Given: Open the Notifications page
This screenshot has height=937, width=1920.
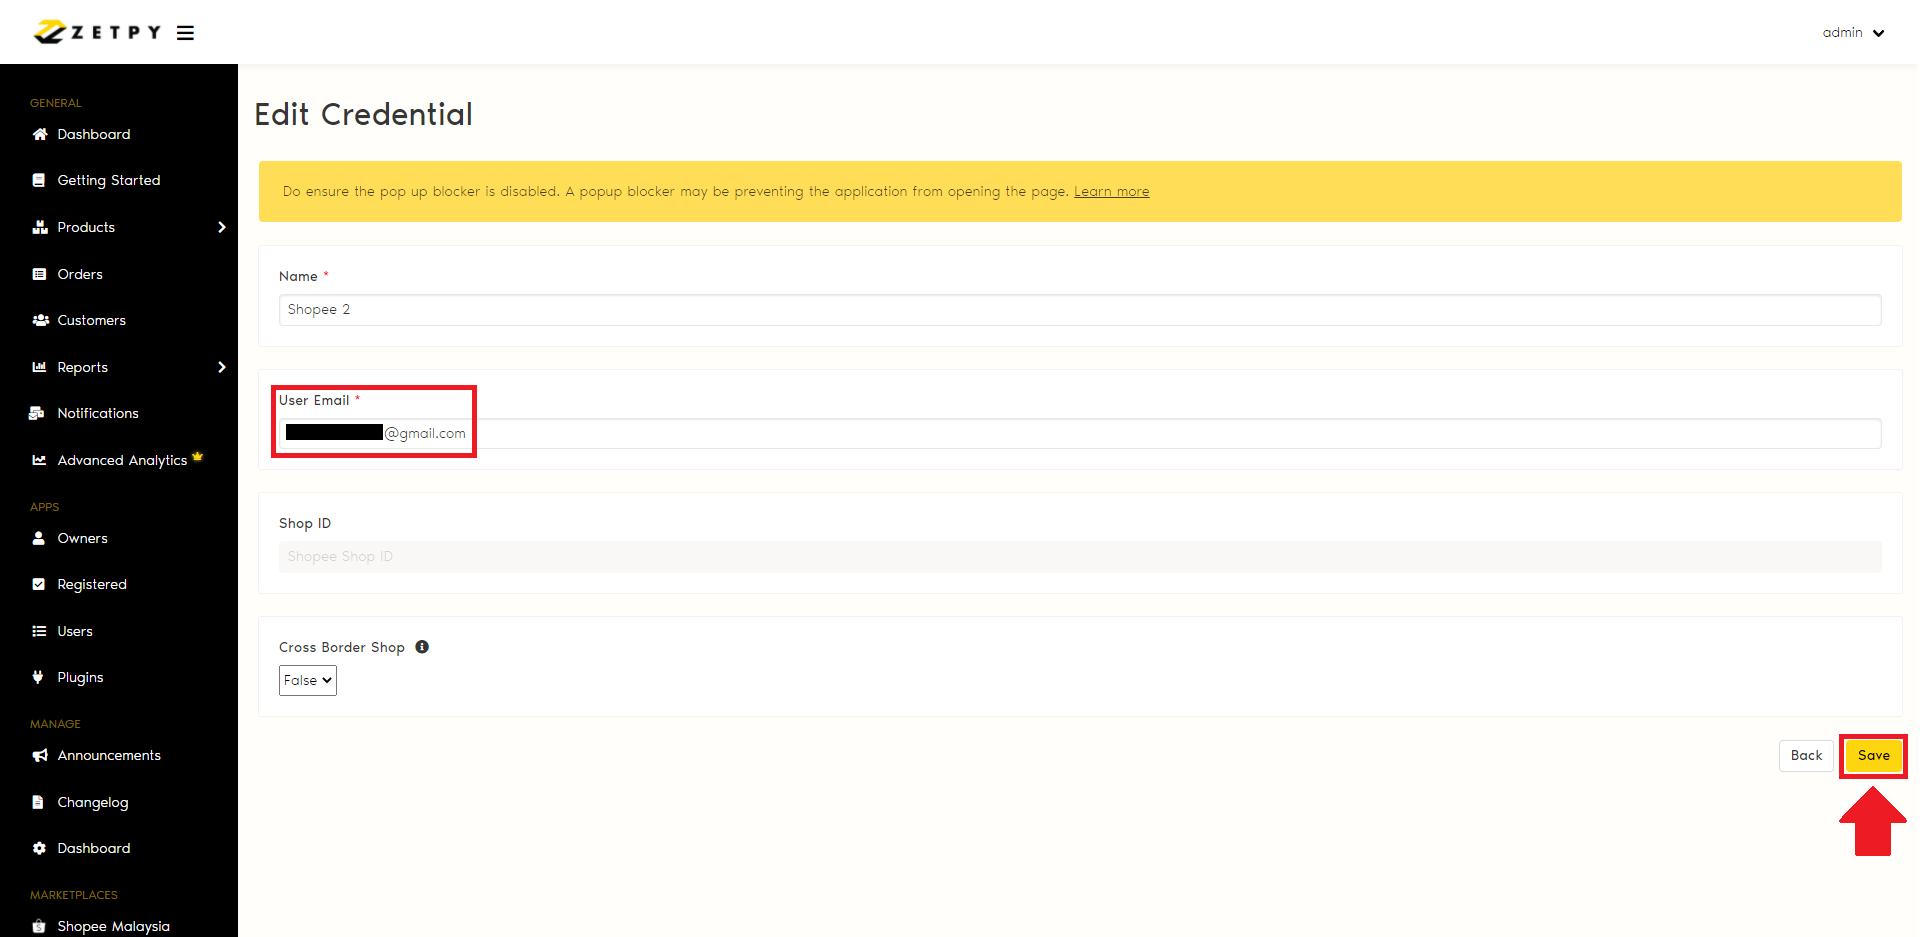Looking at the screenshot, I should pyautogui.click(x=98, y=413).
